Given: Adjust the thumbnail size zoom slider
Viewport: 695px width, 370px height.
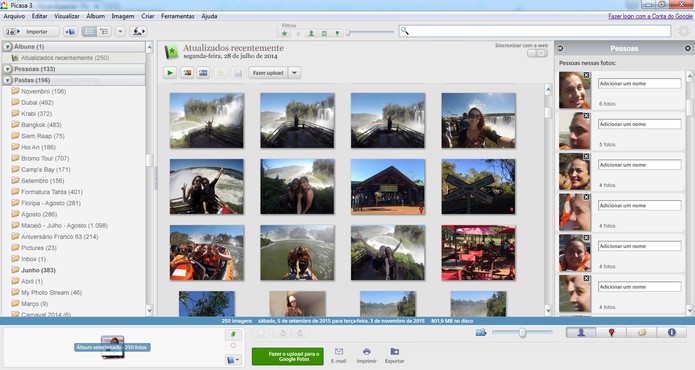Looking at the screenshot, I should [522, 332].
